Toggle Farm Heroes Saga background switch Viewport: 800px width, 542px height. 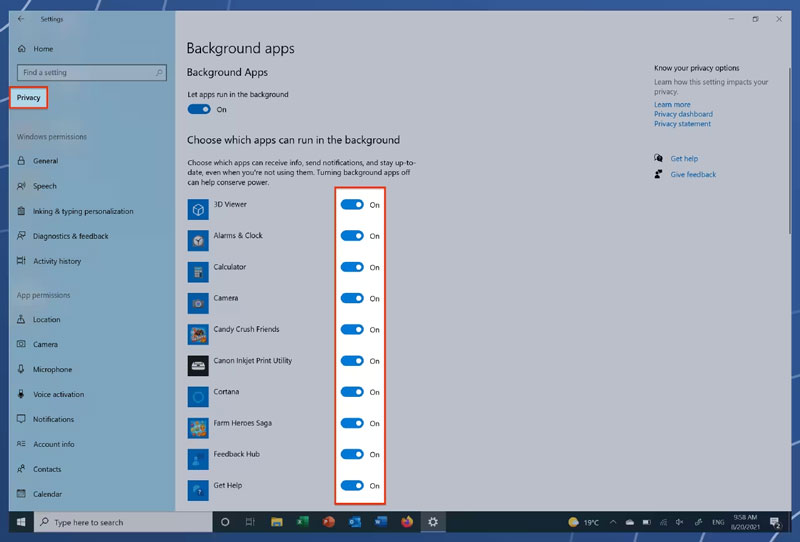pyautogui.click(x=352, y=423)
